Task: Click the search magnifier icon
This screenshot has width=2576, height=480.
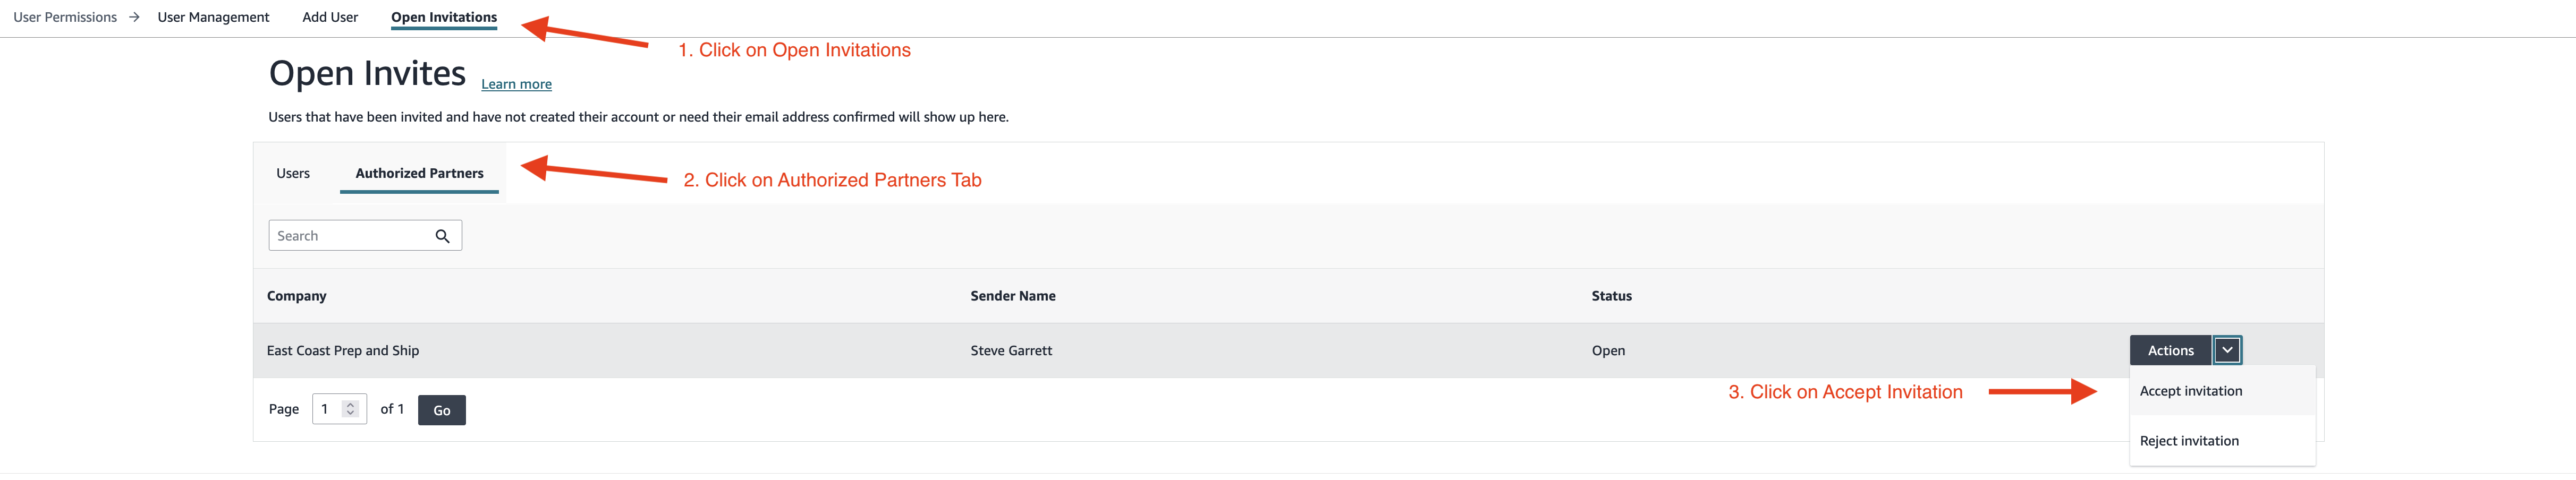Action: pos(442,236)
